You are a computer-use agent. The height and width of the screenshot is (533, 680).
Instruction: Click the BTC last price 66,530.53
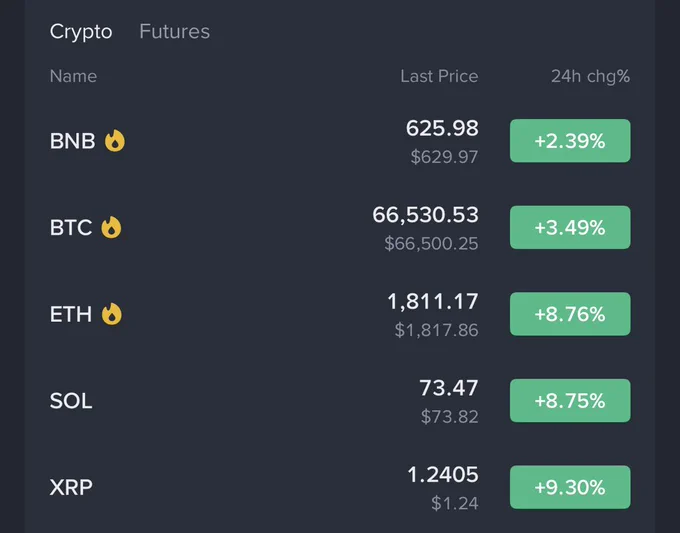425,215
